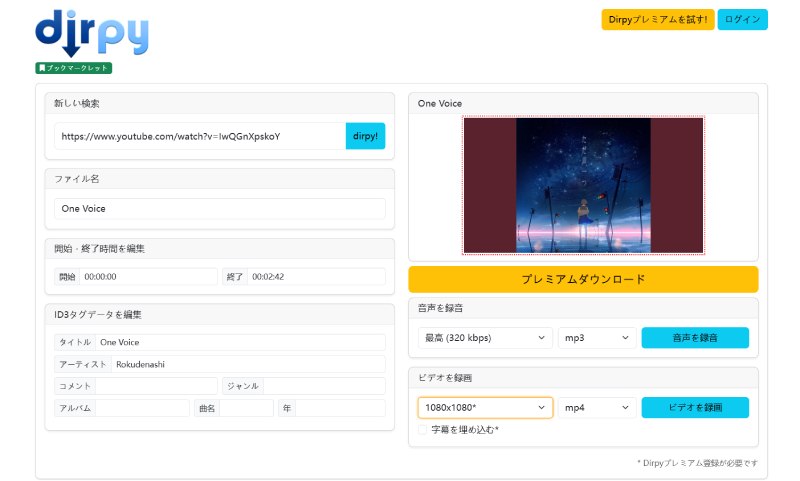800x481 pixels.
Task: Open the green bookmarklet badge
Action: coord(73,68)
